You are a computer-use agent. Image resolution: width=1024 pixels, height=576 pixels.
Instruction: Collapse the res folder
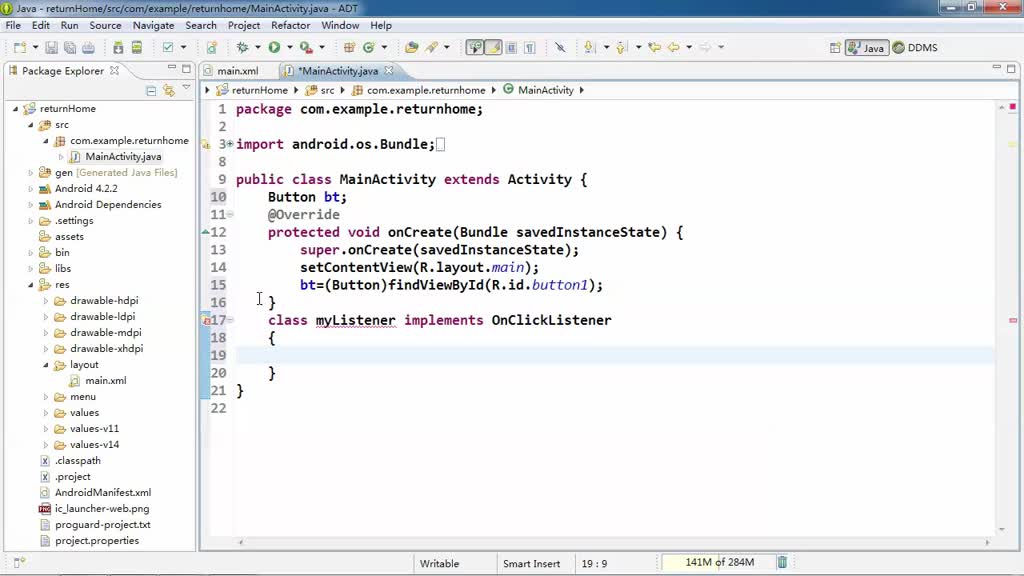(x=31, y=285)
